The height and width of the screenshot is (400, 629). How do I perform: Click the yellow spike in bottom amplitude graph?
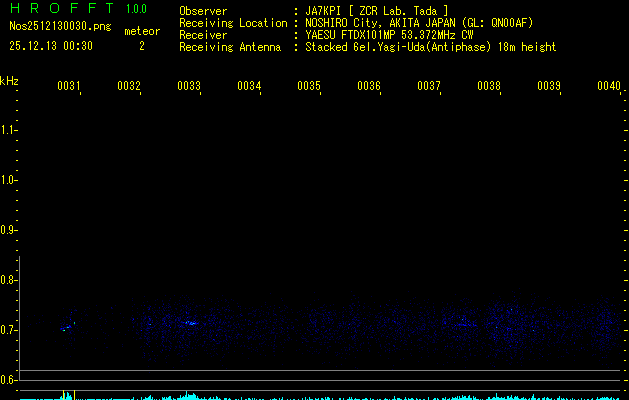[74, 394]
